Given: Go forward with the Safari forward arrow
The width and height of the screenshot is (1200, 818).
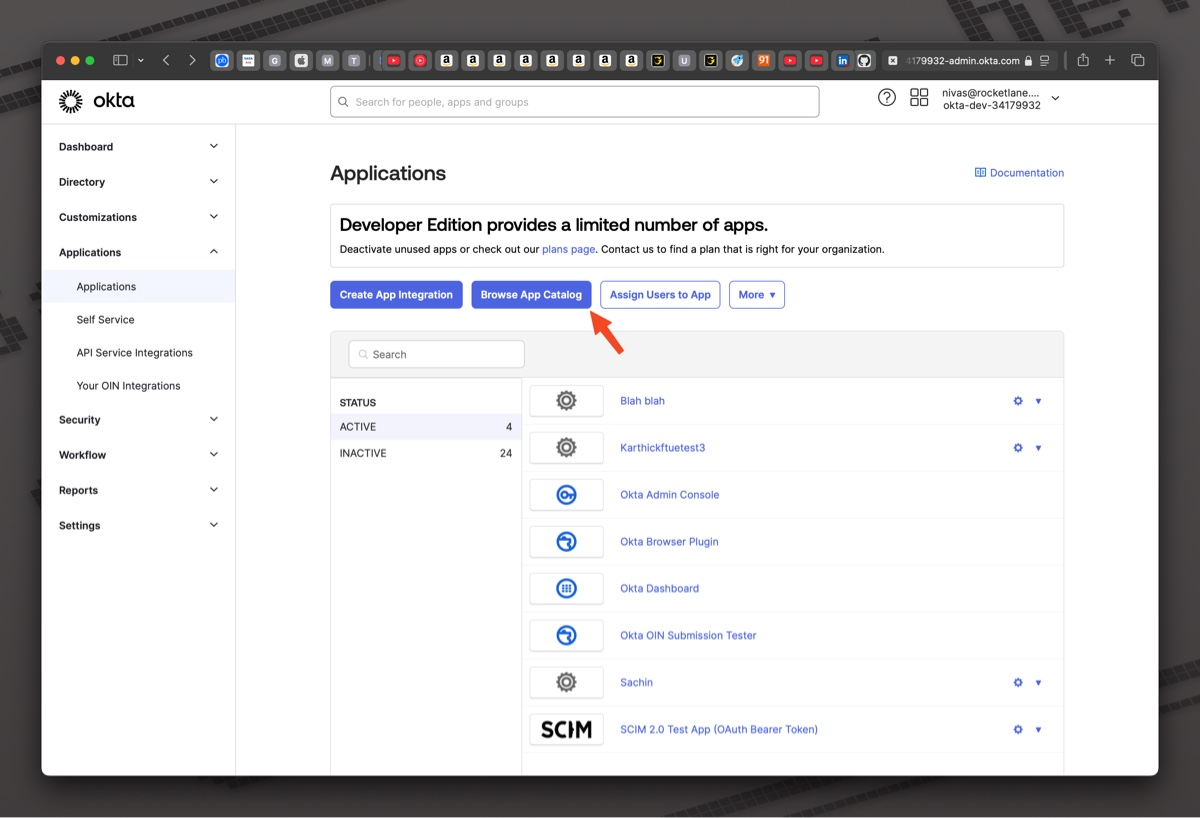Looking at the screenshot, I should pos(192,61).
